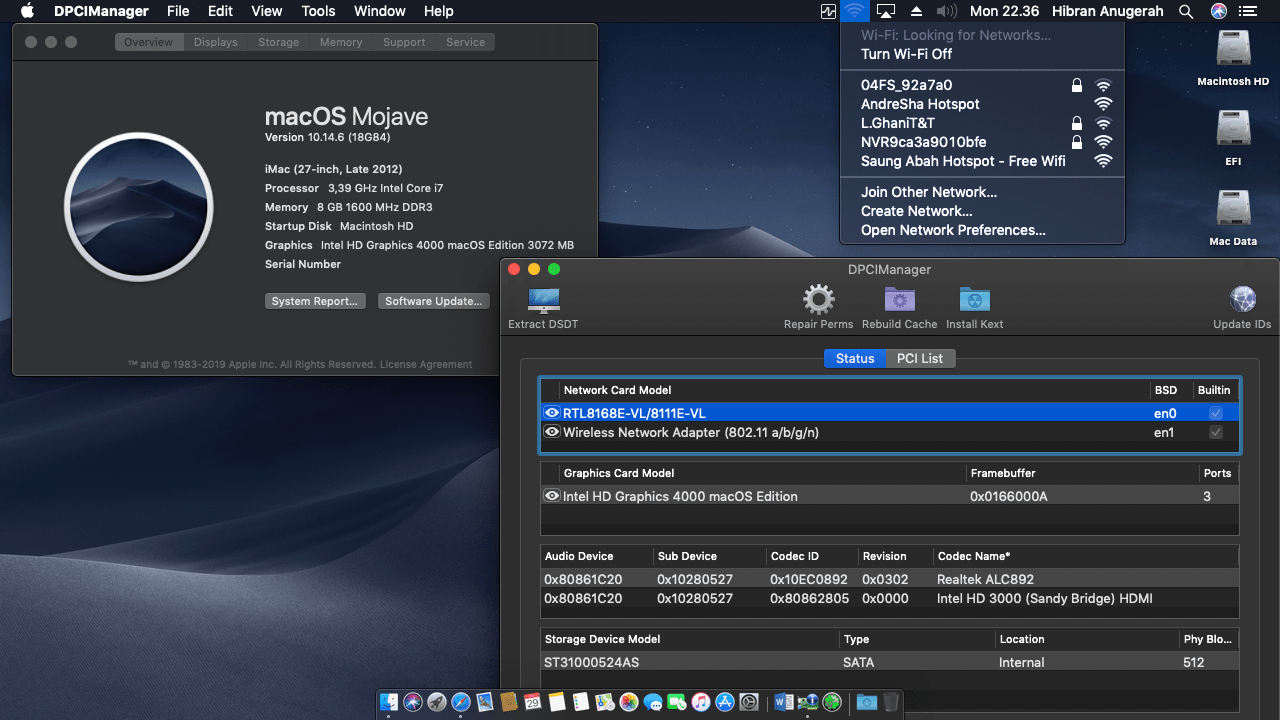Open Trash in the Dock

tap(891, 702)
